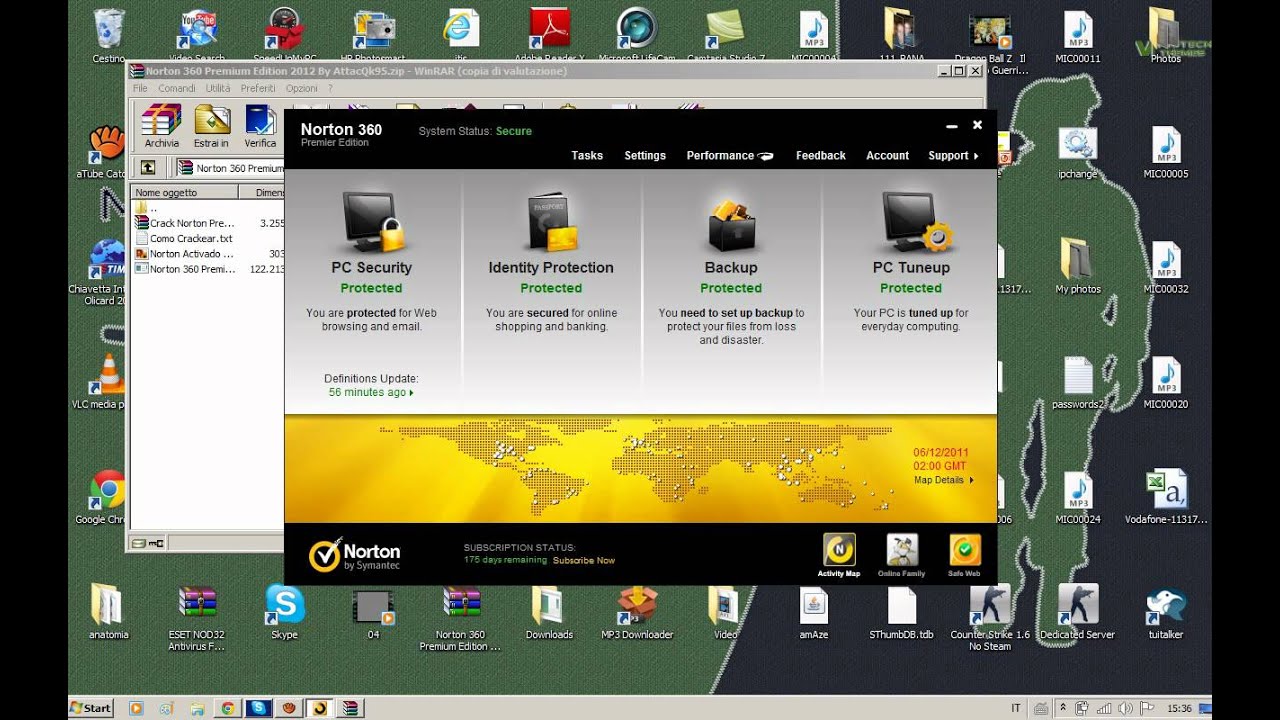Open Google Chrome desktop shortcut
1280x720 pixels.
coord(107,497)
